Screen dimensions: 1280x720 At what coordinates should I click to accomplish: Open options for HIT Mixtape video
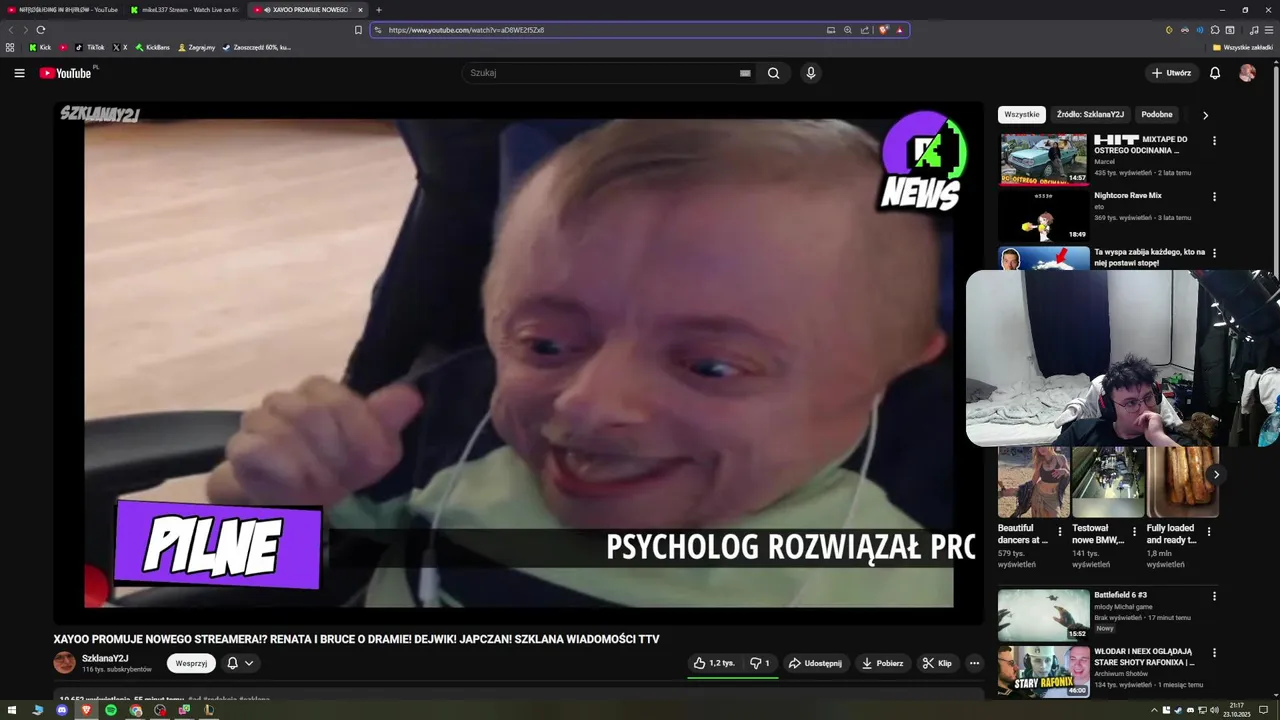[1214, 141]
